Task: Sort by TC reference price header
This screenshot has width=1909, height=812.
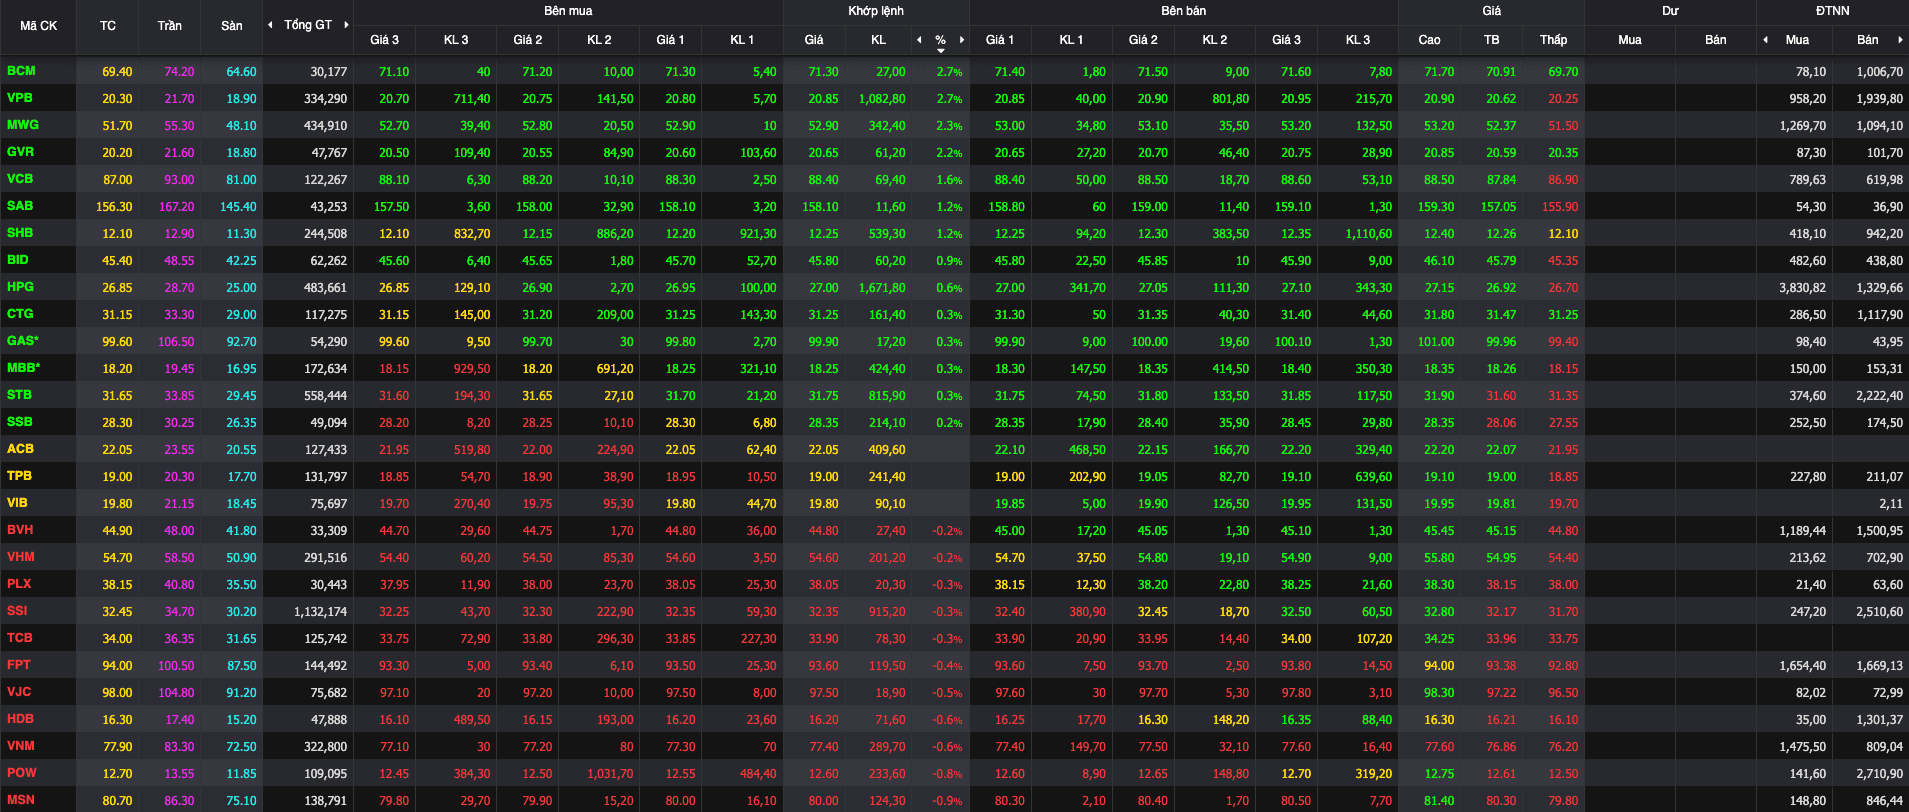Action: (108, 26)
